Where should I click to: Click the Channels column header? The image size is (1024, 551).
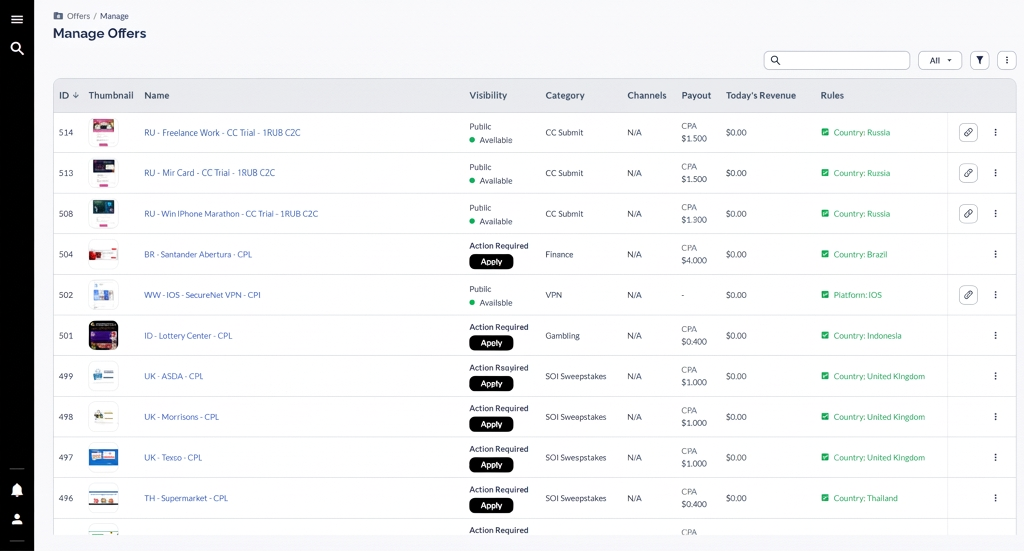(647, 95)
